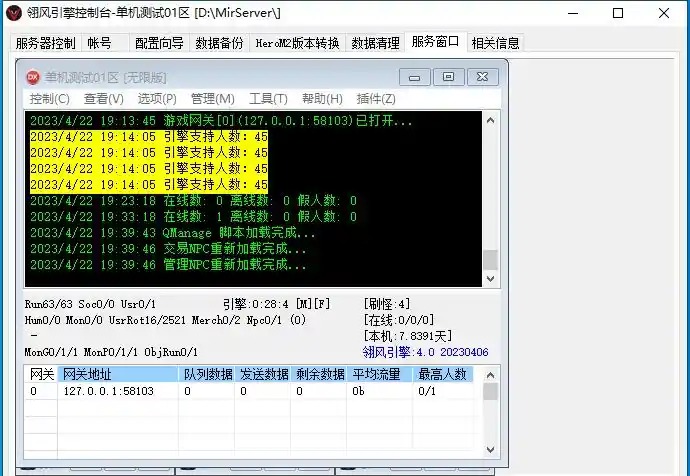Open the 帮助(H) menu
Screen dimensions: 690x476
point(322,99)
